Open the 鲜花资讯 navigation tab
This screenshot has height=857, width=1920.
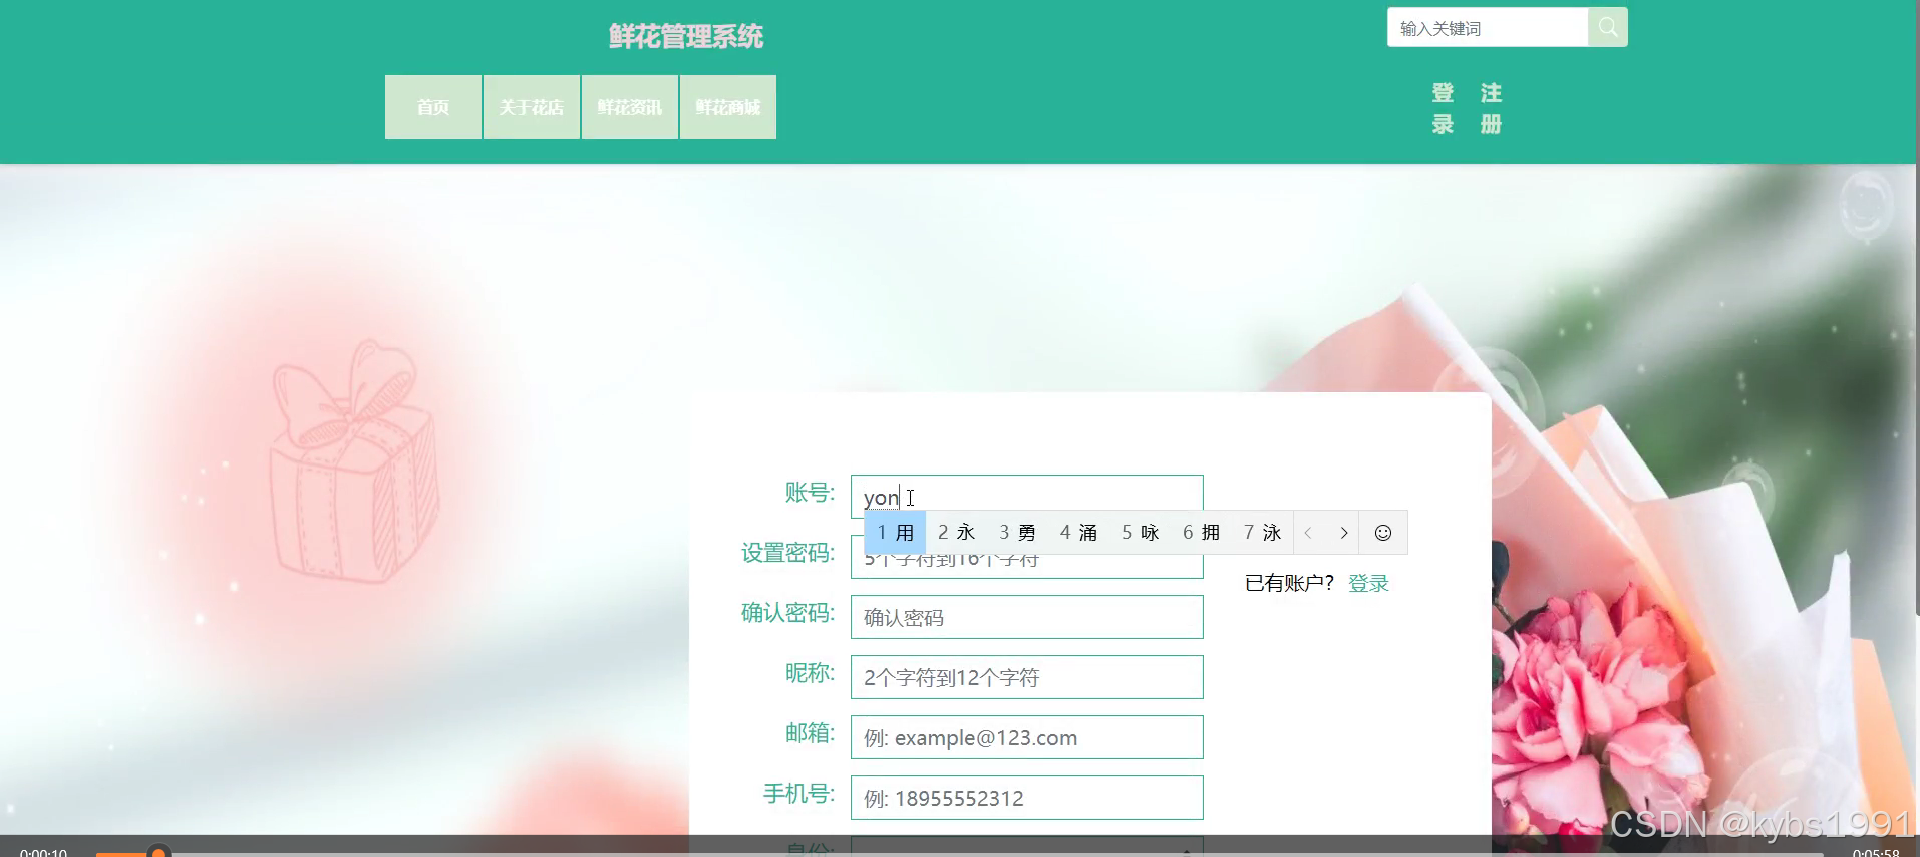[629, 107]
